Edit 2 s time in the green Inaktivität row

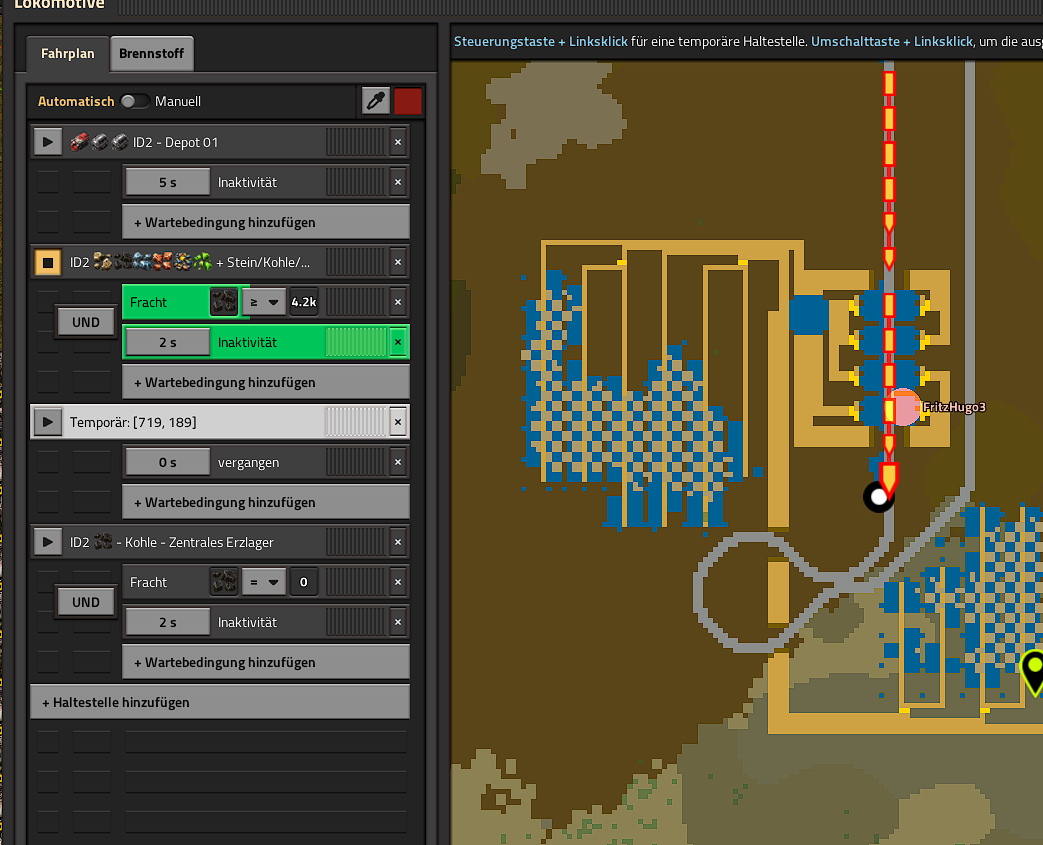point(168,342)
